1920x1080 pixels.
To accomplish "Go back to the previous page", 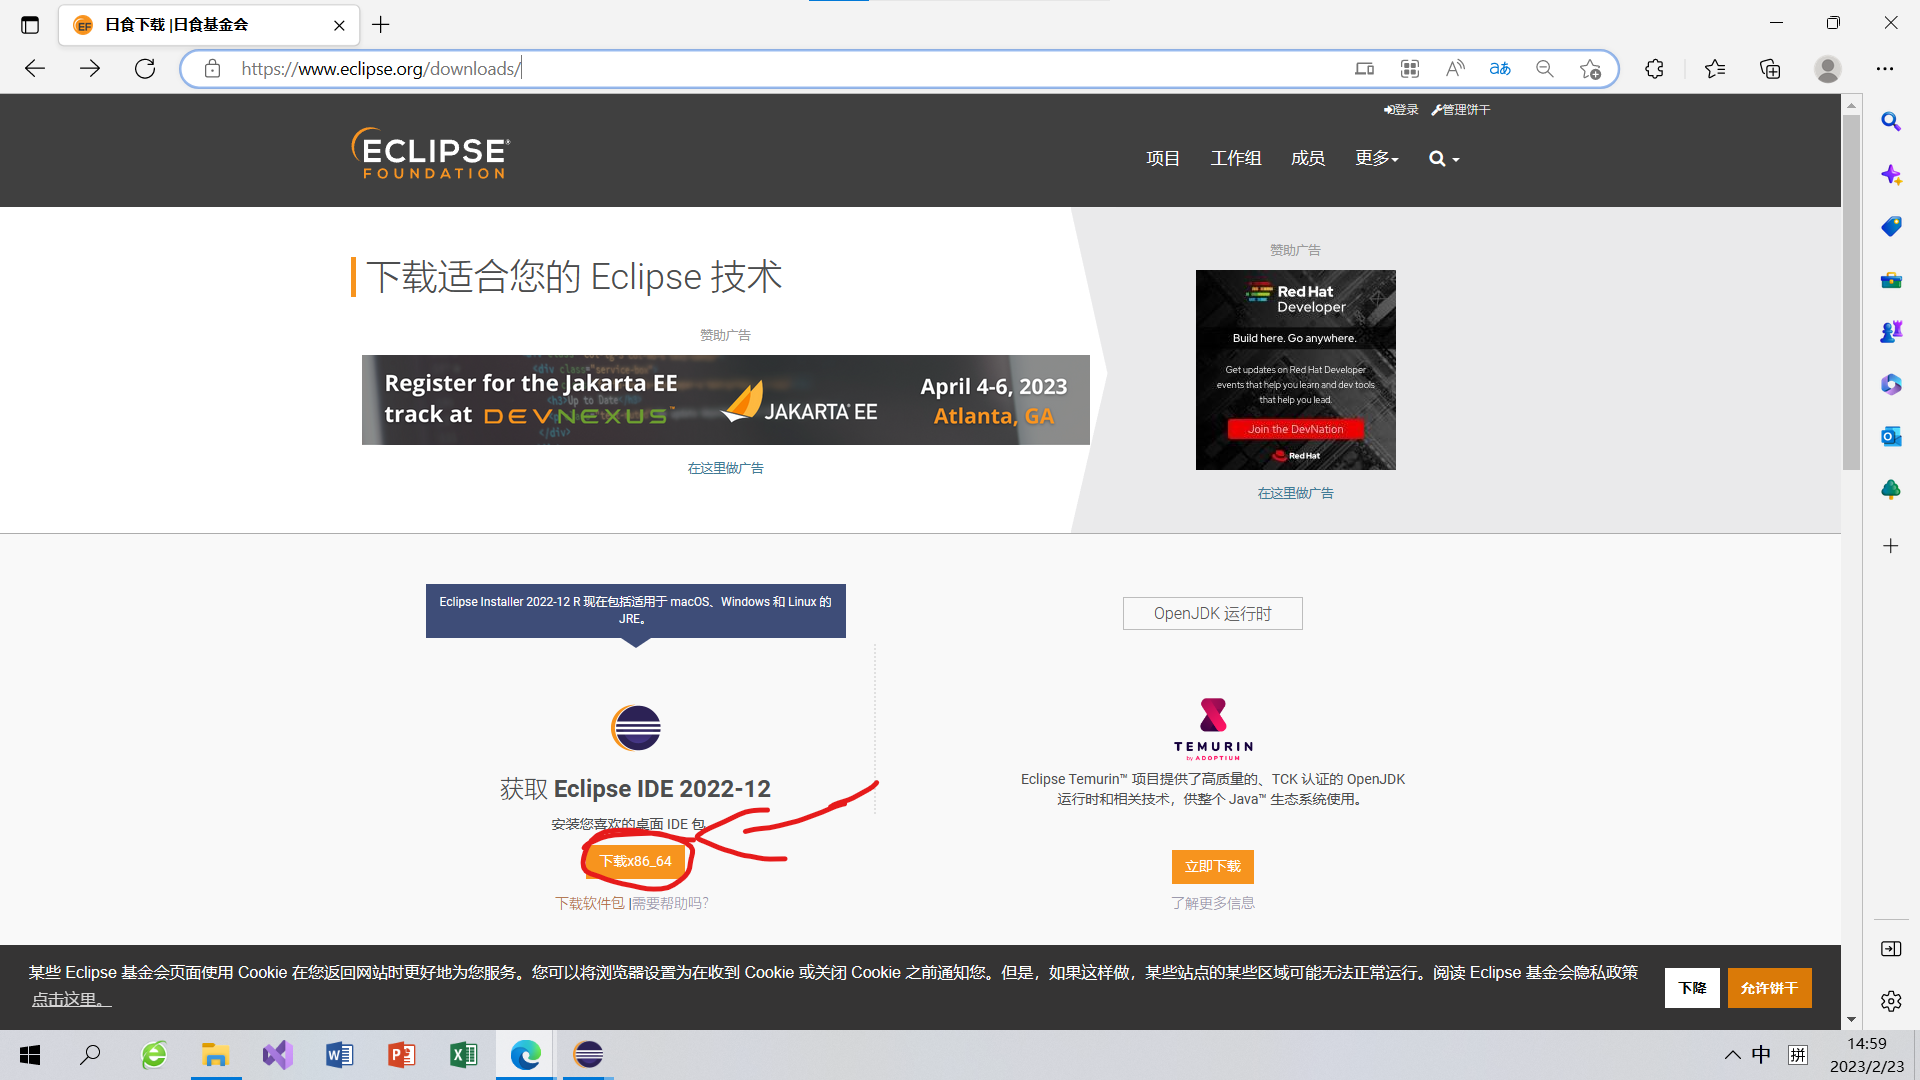I will point(35,68).
